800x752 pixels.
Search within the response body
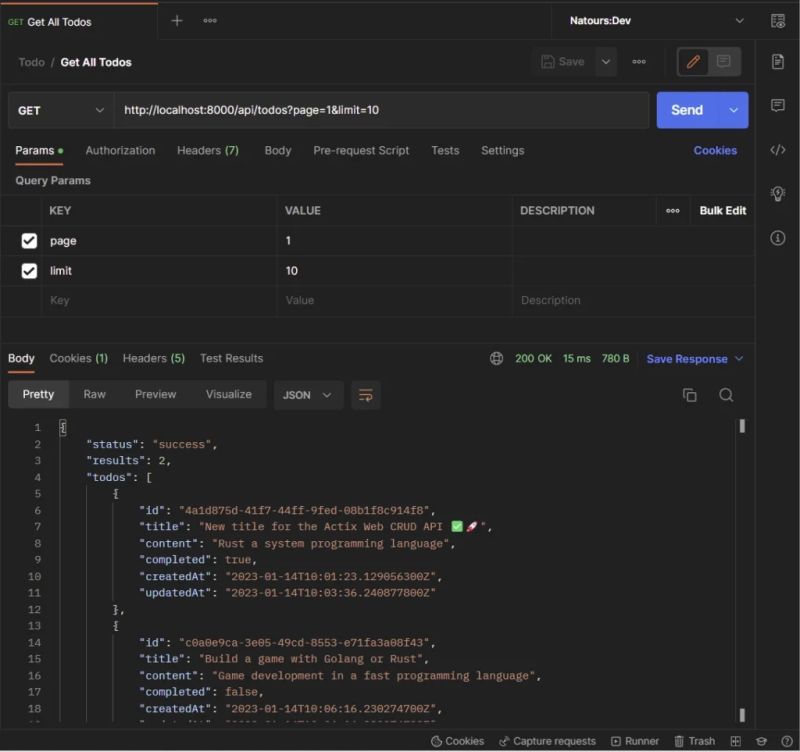(725, 395)
